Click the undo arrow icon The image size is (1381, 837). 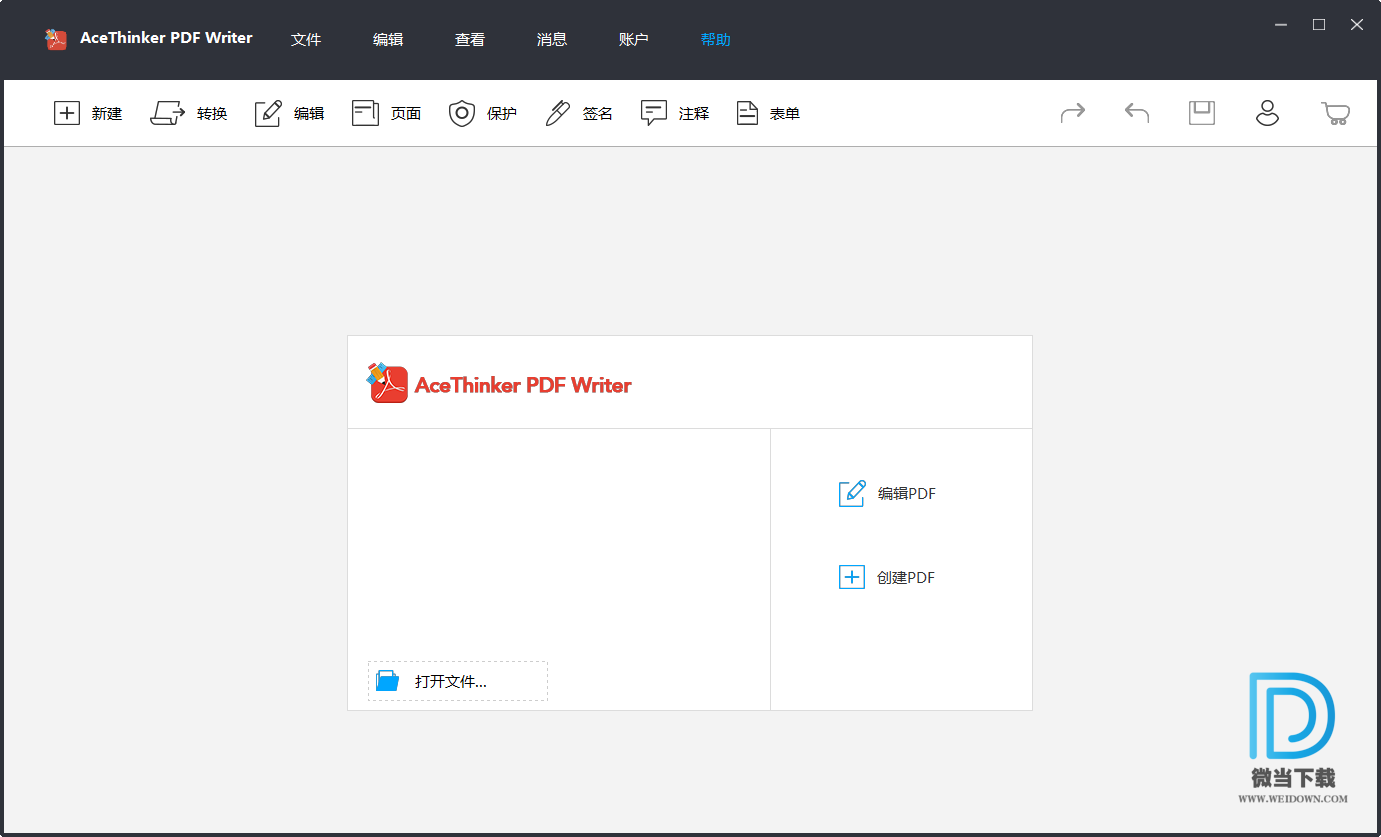pyautogui.click(x=1137, y=113)
